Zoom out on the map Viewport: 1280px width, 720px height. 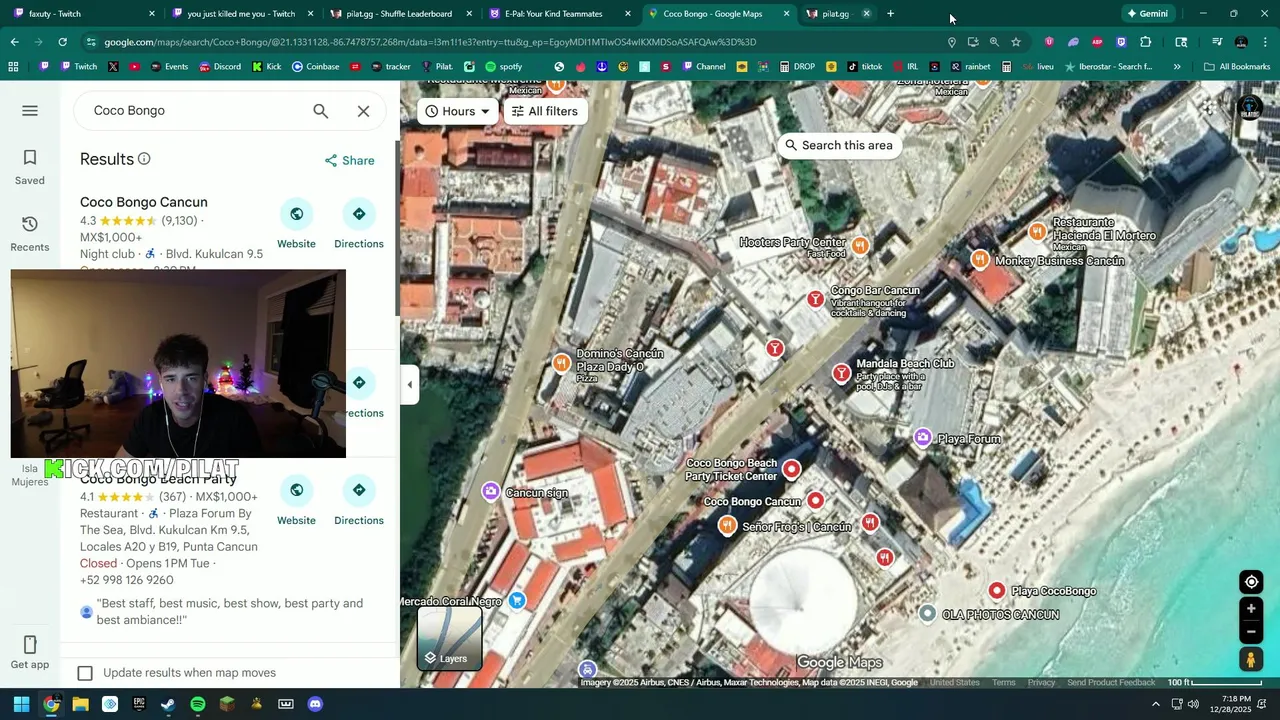tap(1250, 632)
